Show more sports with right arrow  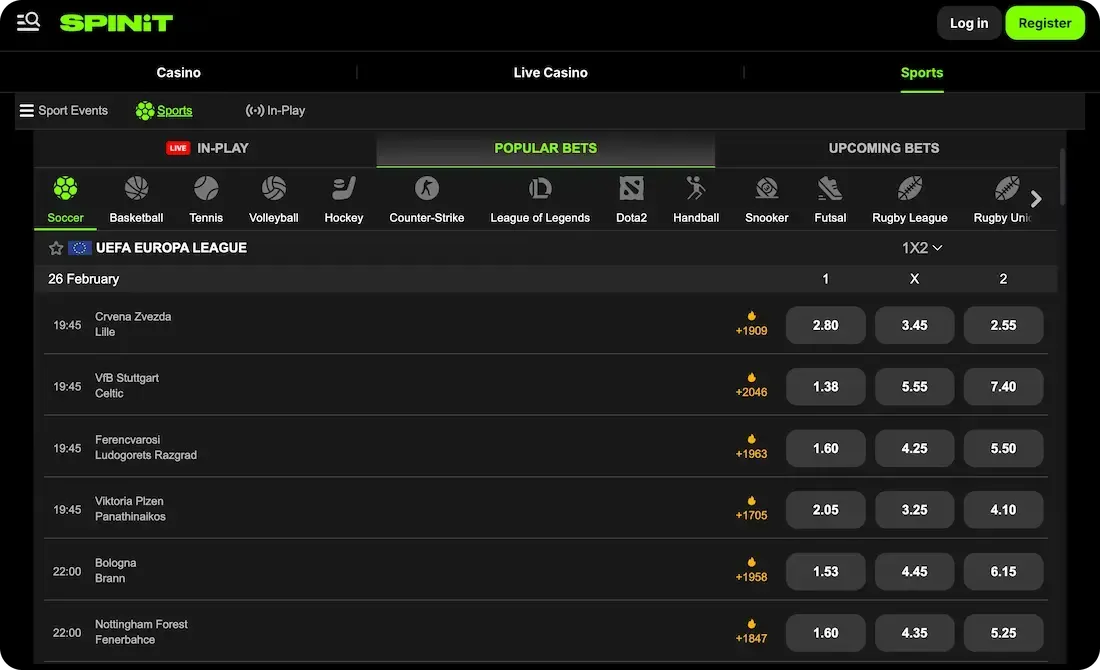(1036, 199)
